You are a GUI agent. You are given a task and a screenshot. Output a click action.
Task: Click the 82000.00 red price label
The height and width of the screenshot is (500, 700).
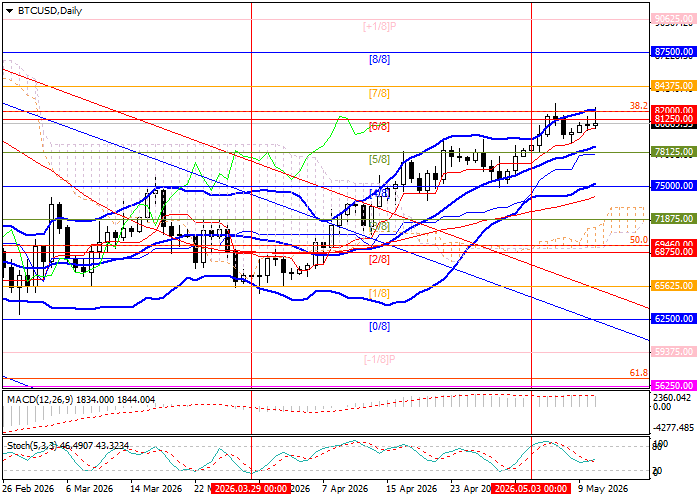tap(674, 110)
